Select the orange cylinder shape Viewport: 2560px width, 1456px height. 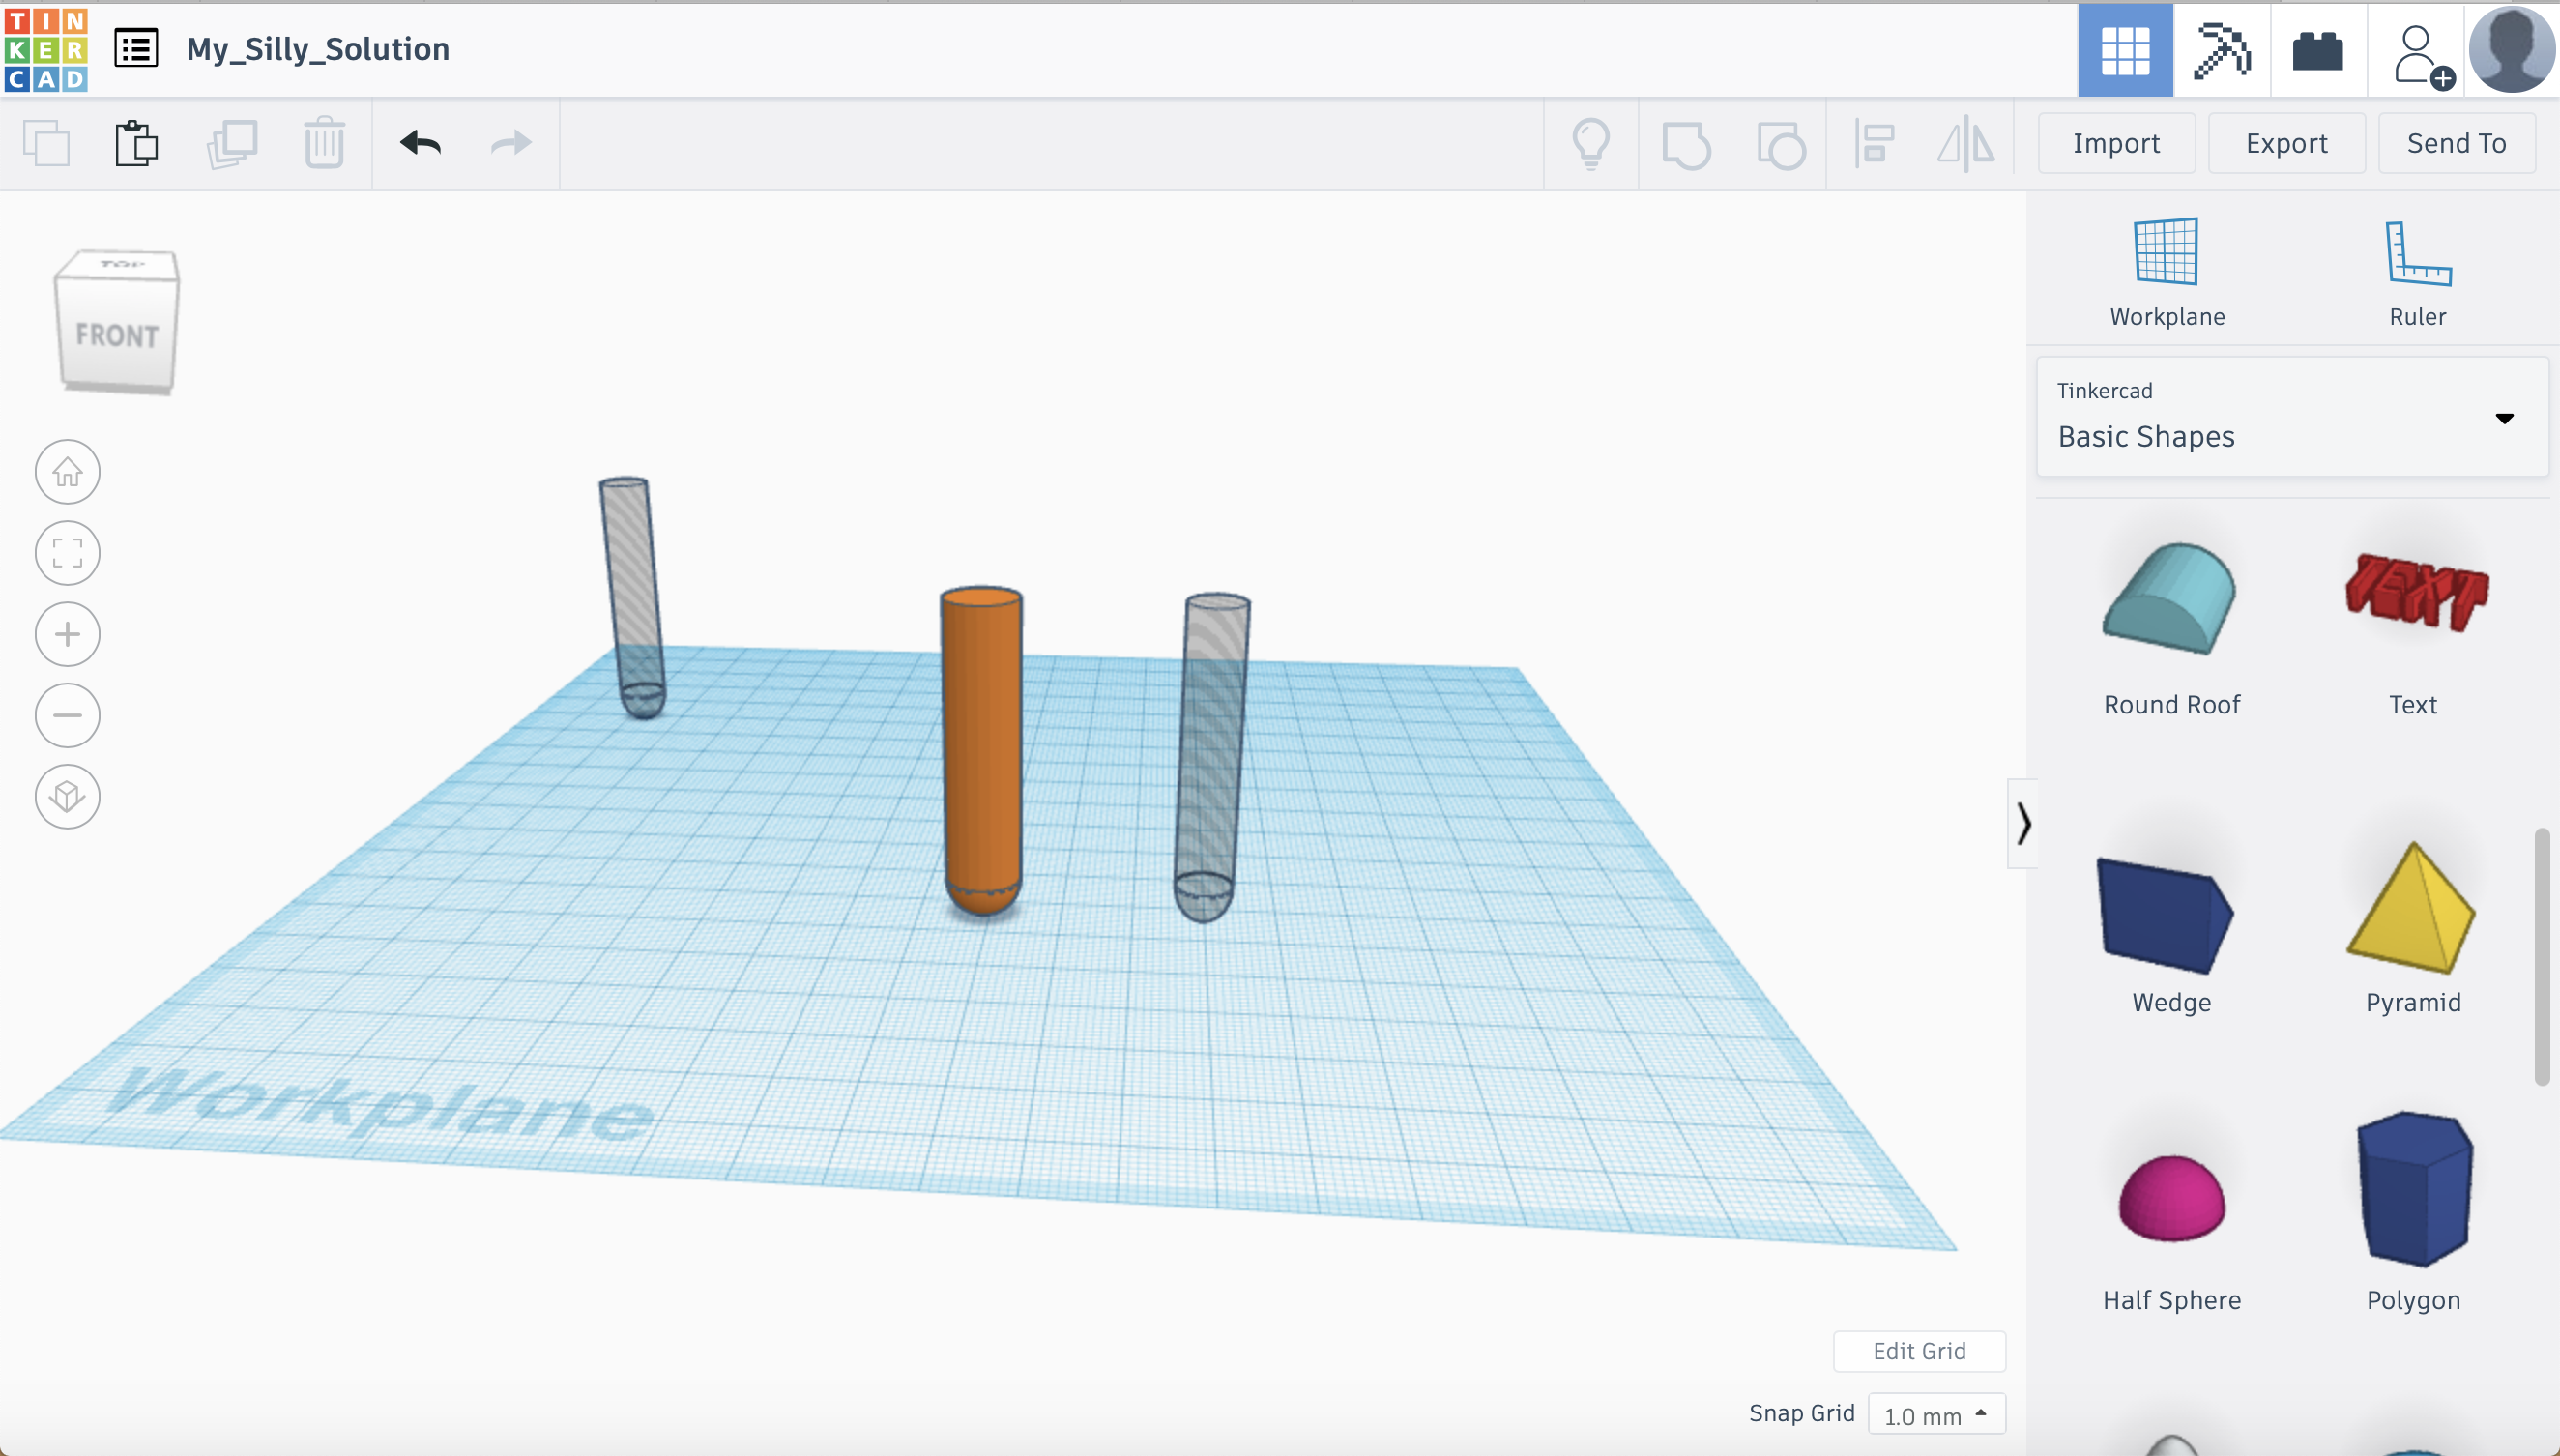(x=982, y=750)
